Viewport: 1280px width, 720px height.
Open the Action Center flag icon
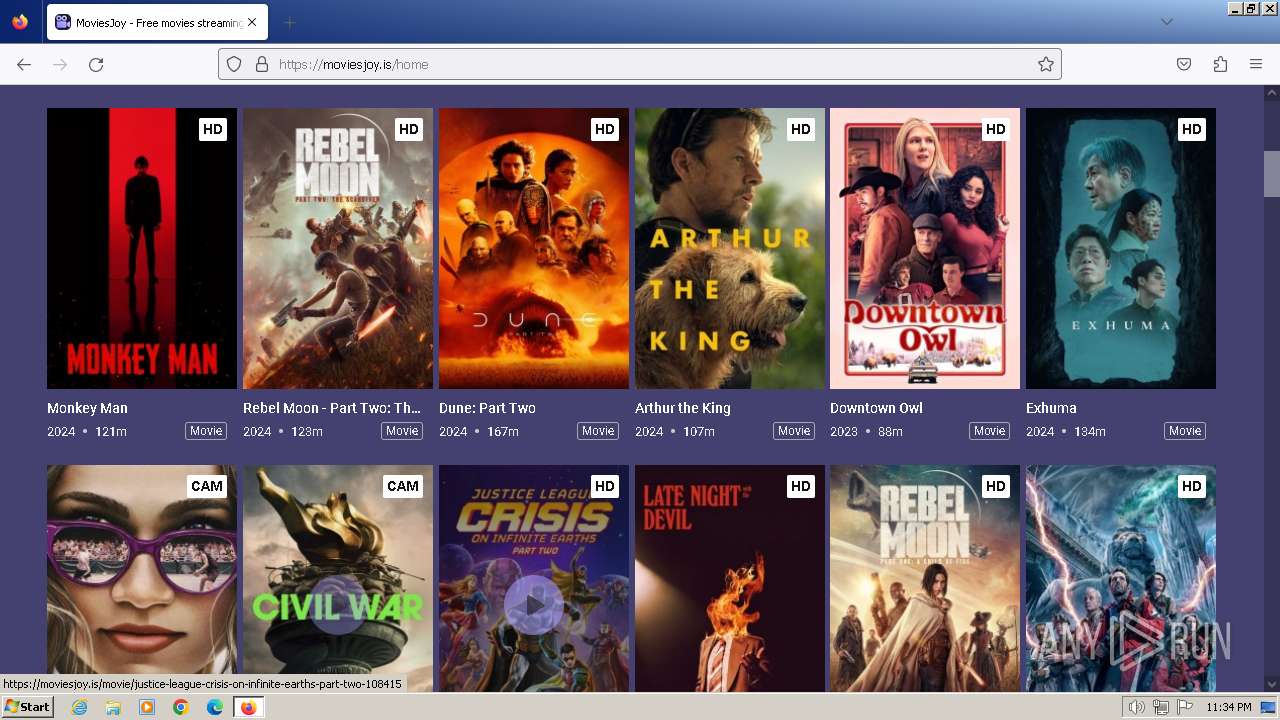(1185, 707)
